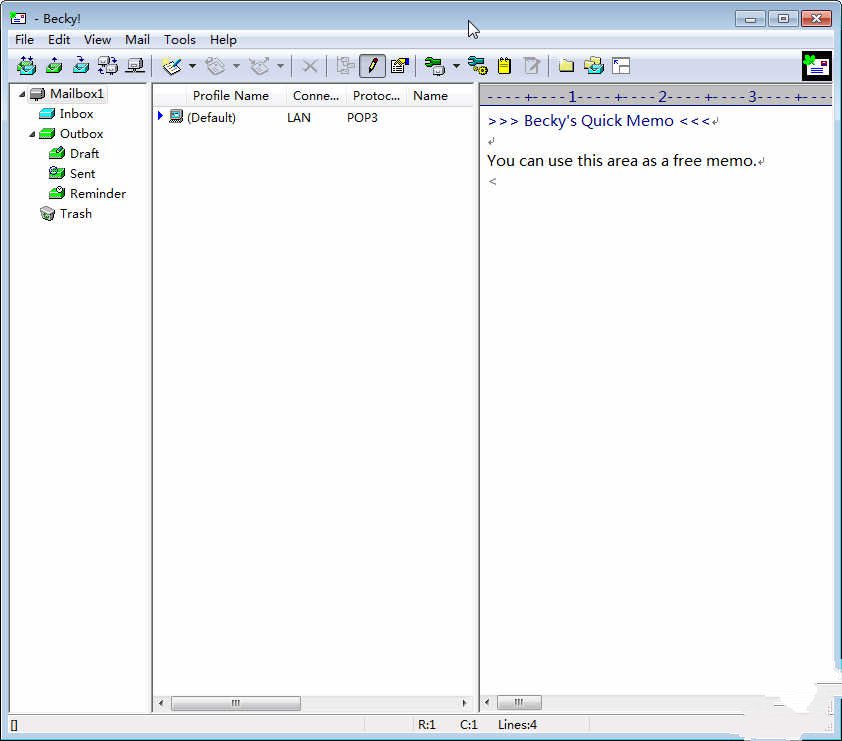Collapse the Mailbox1 tree node

coord(22,94)
